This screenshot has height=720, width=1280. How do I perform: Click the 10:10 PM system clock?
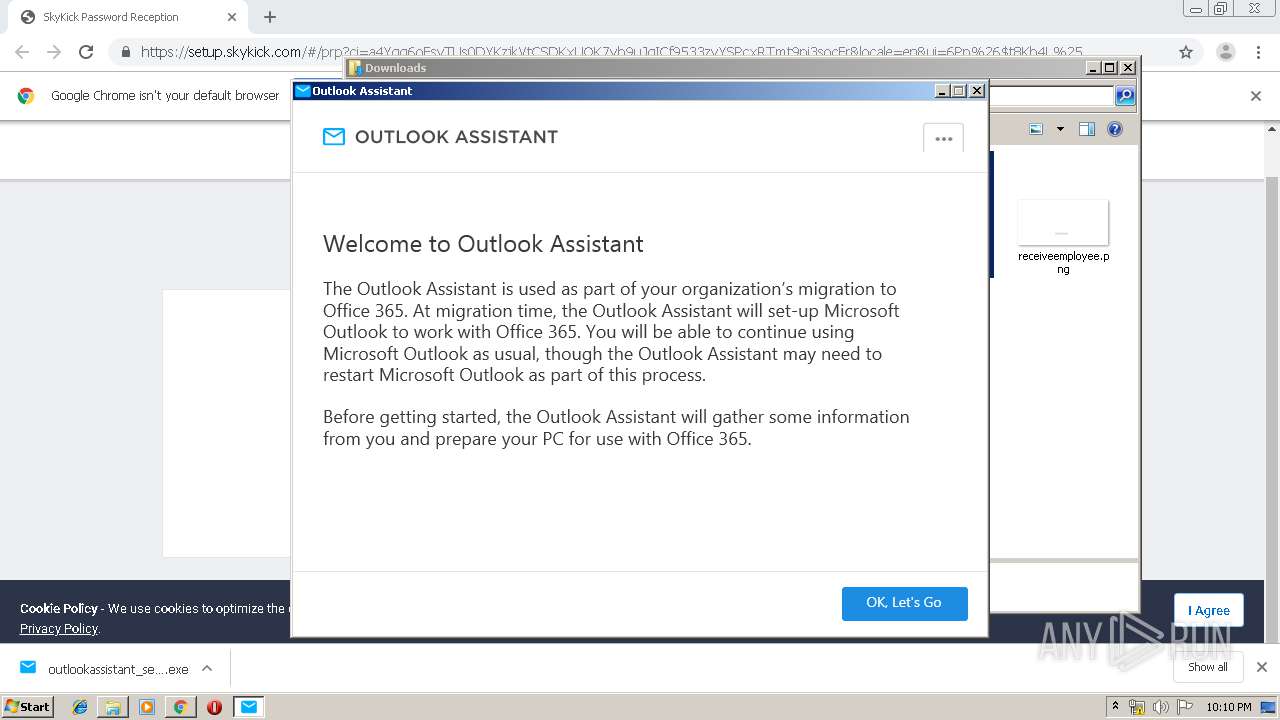coord(1229,707)
